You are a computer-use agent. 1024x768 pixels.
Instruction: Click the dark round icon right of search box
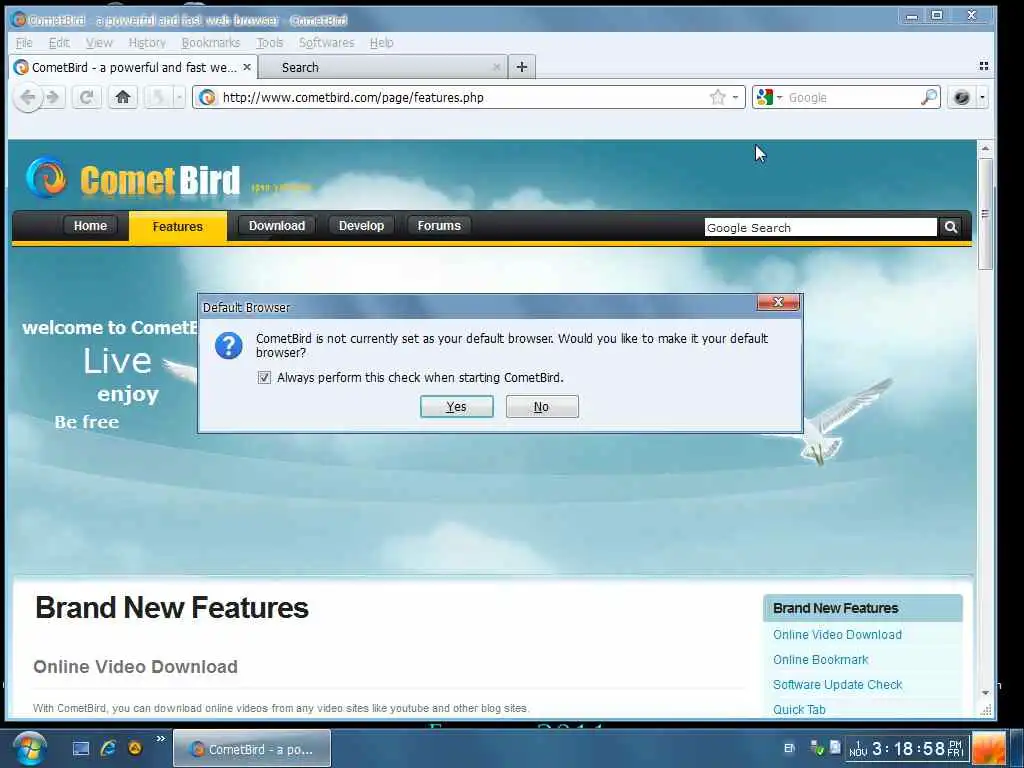(961, 98)
